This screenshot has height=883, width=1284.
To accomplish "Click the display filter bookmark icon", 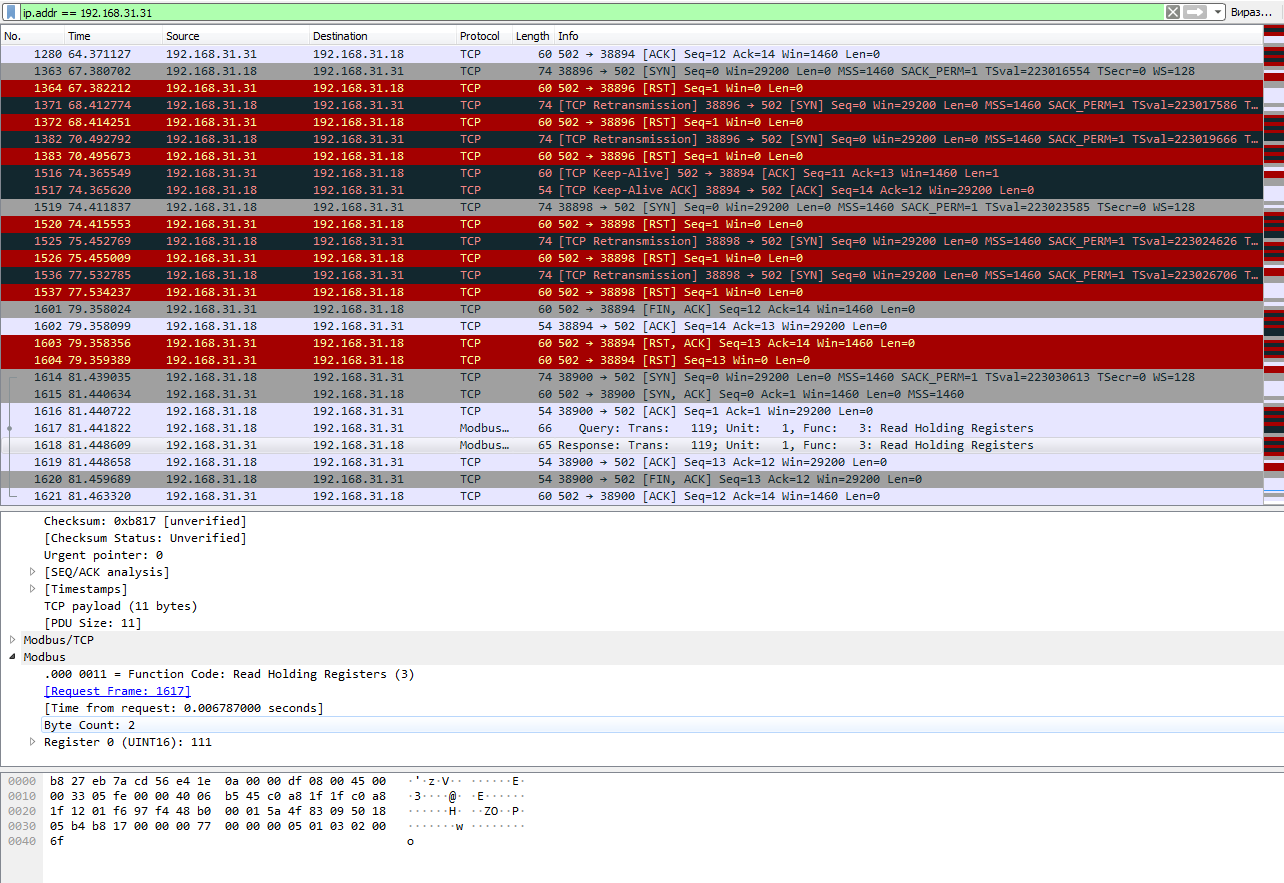I will click(x=11, y=12).
